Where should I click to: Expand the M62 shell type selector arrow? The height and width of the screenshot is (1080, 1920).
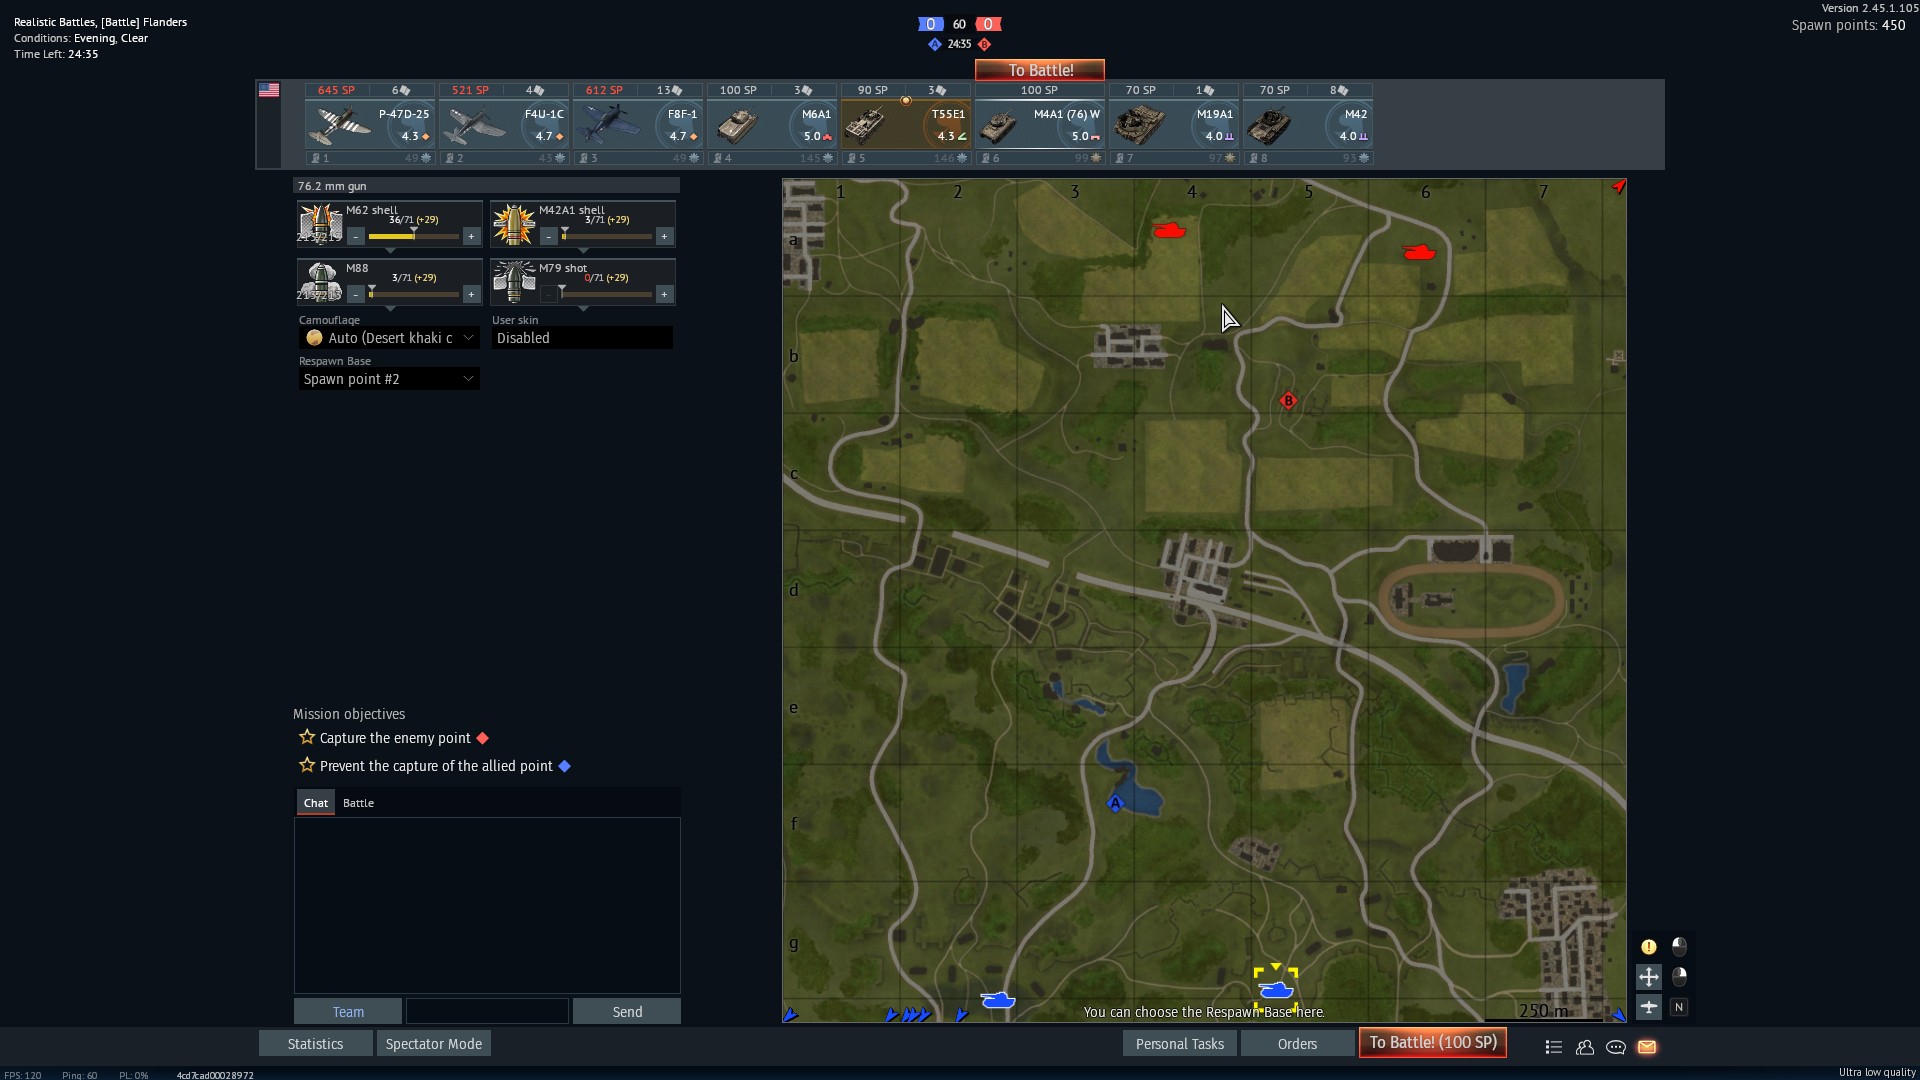(390, 251)
